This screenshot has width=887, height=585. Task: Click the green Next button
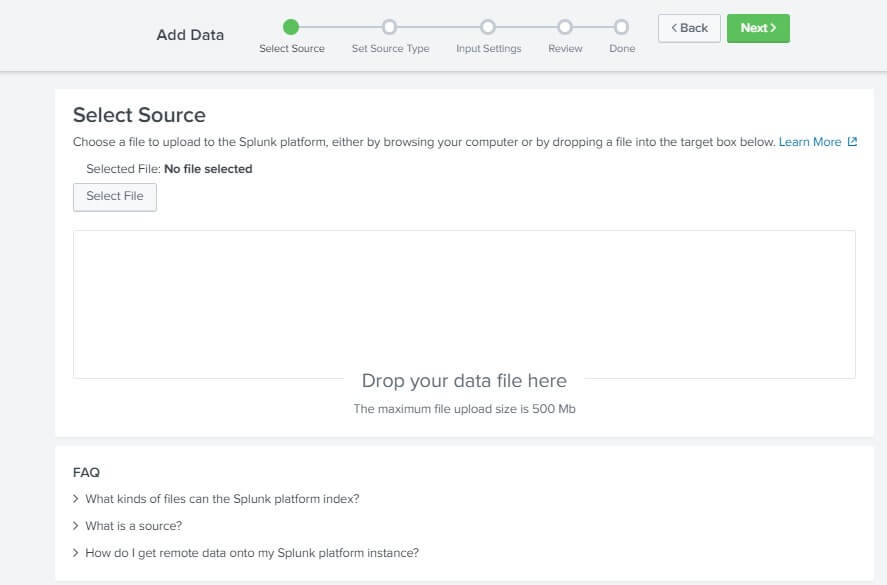pyautogui.click(x=758, y=28)
